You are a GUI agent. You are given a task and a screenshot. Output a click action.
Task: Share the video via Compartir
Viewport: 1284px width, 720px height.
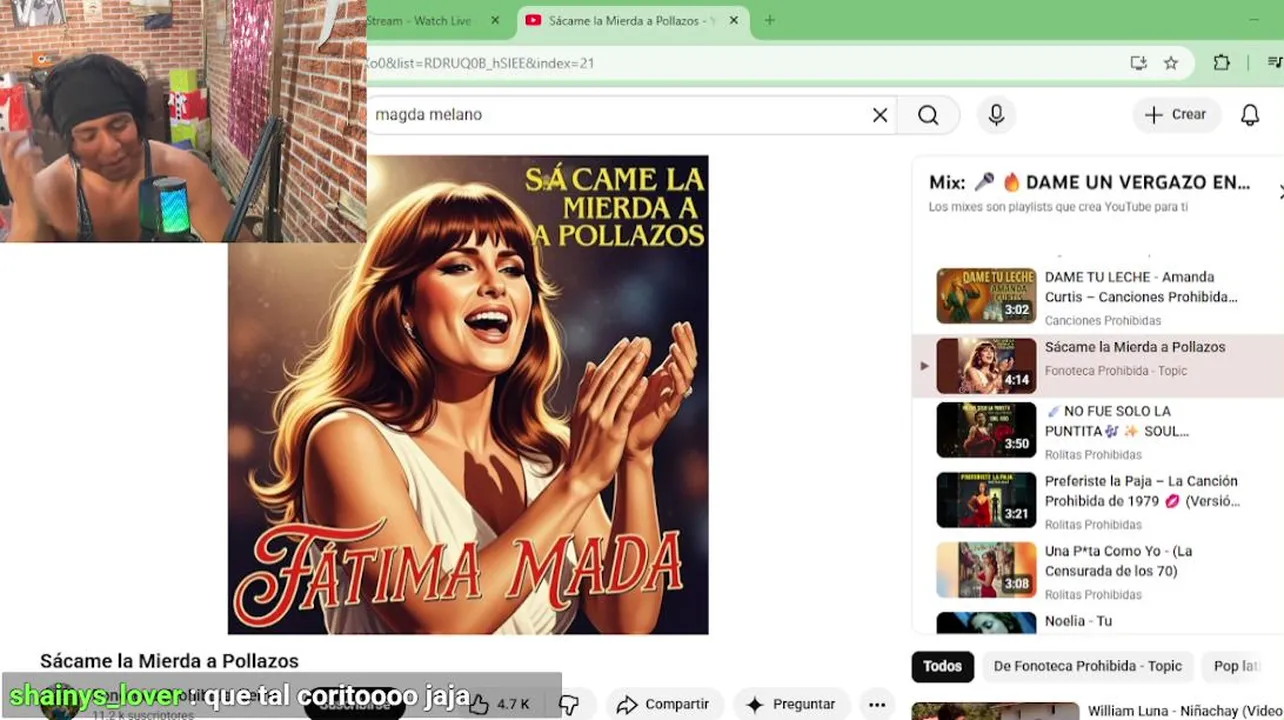click(662, 704)
